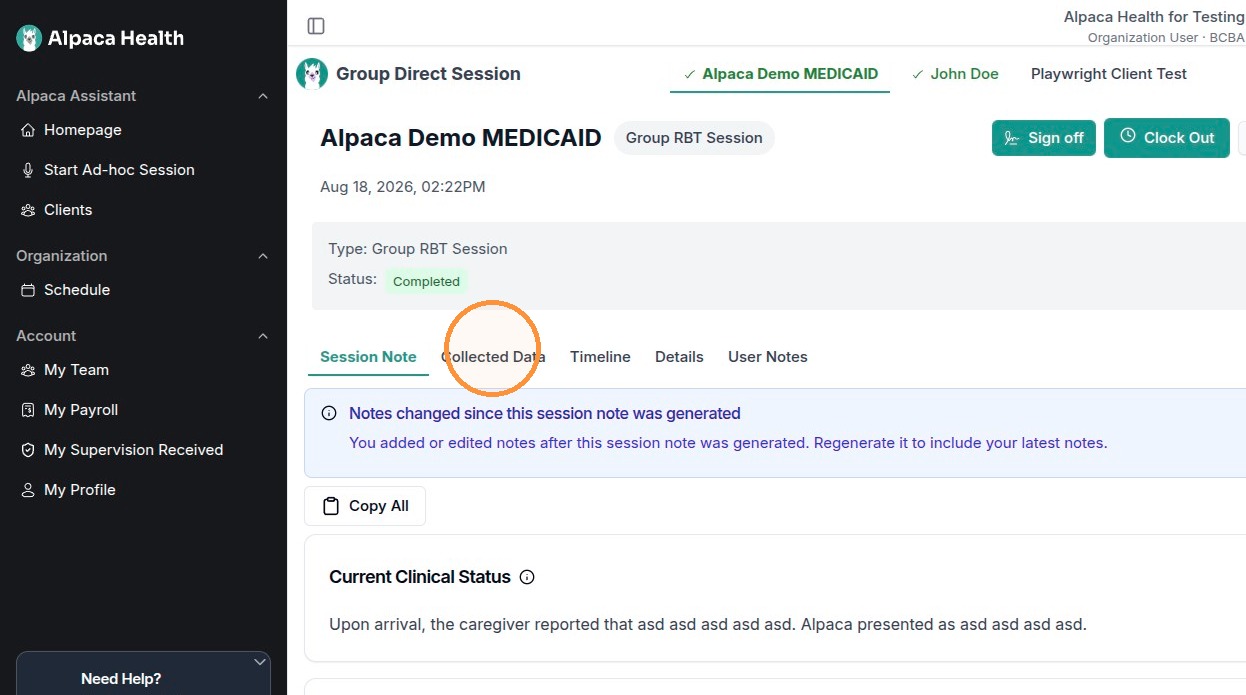Image resolution: width=1246 pixels, height=695 pixels.
Task: Copy all session note content
Action: click(365, 506)
